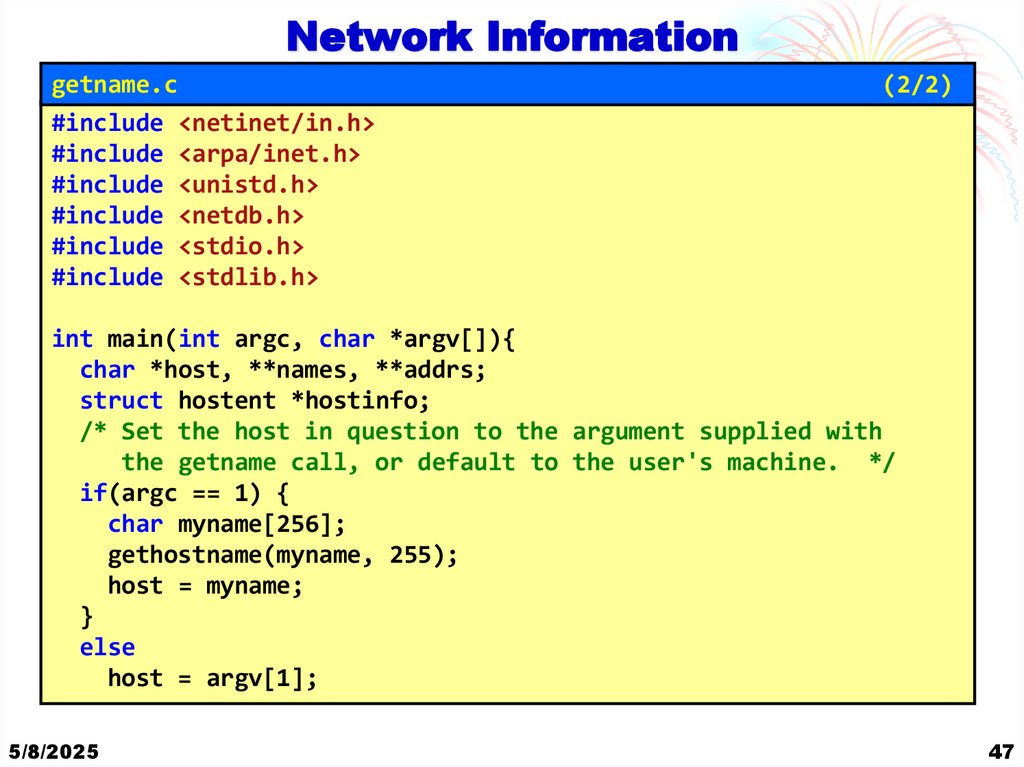Click the date "5/8/2025" in footer
This screenshot has height=767, width=1024.
pyautogui.click(x=54, y=751)
